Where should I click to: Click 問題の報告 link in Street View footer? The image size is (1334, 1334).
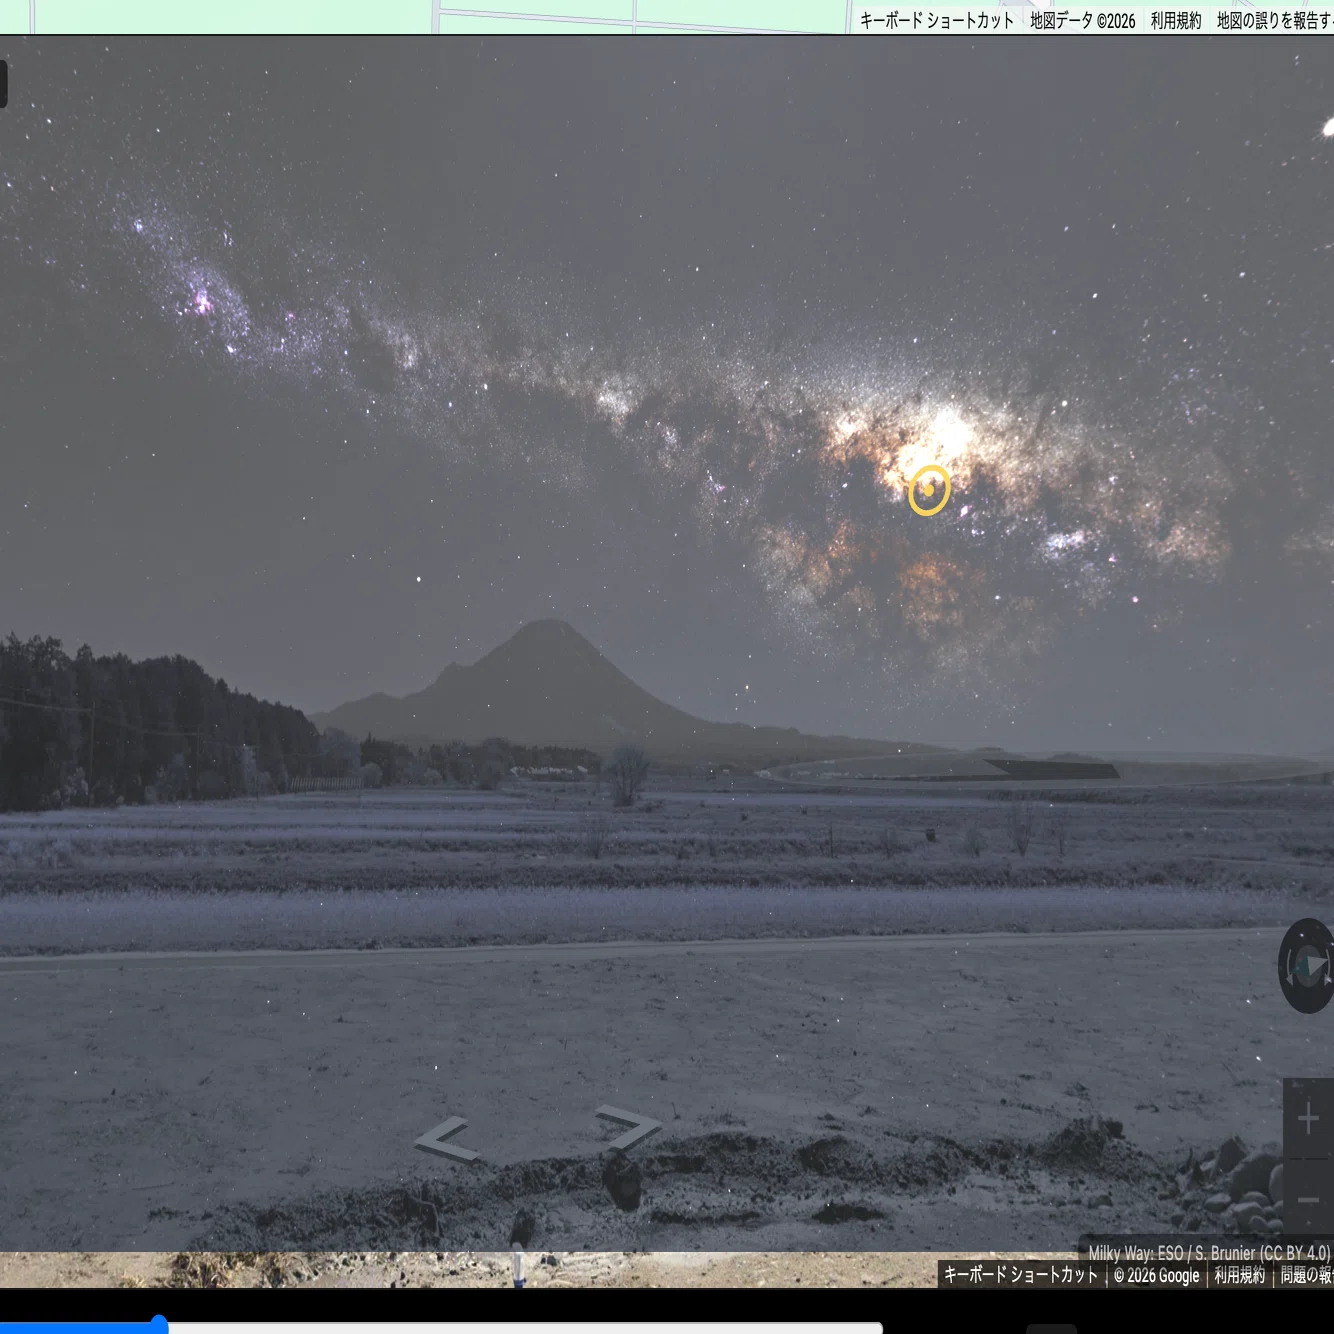point(1306,1275)
